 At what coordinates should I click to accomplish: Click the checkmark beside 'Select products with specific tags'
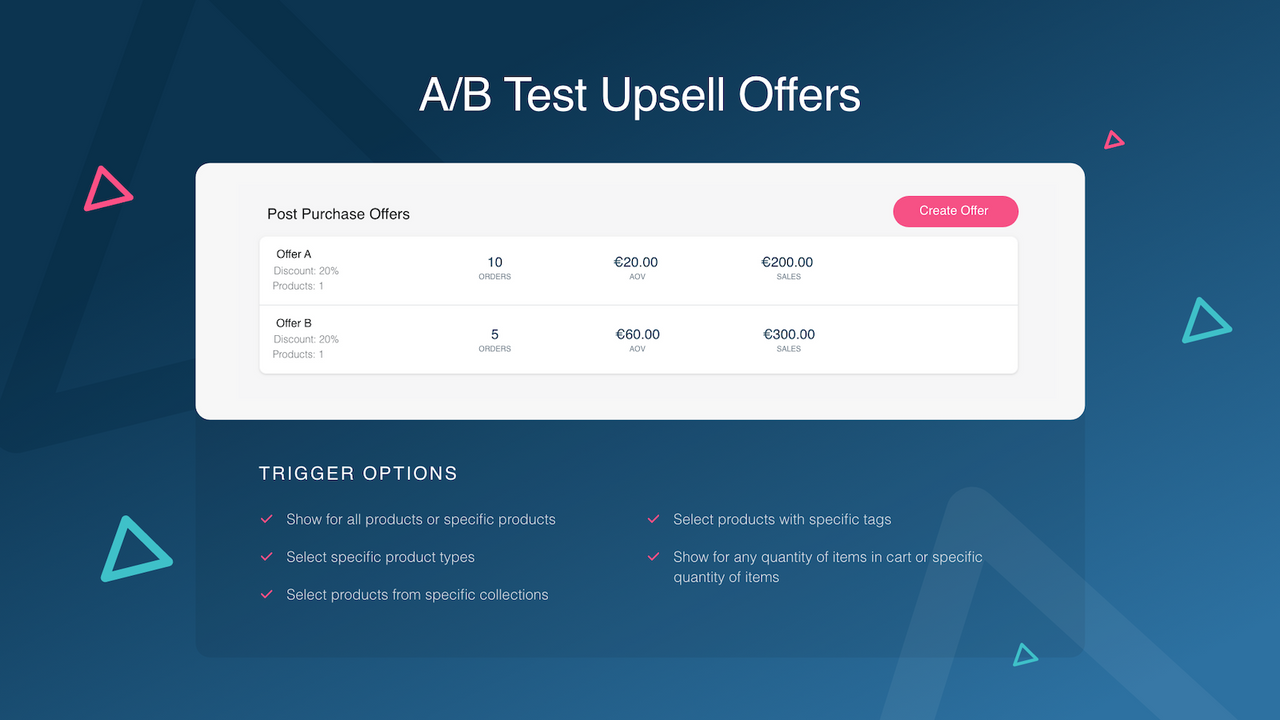click(653, 519)
